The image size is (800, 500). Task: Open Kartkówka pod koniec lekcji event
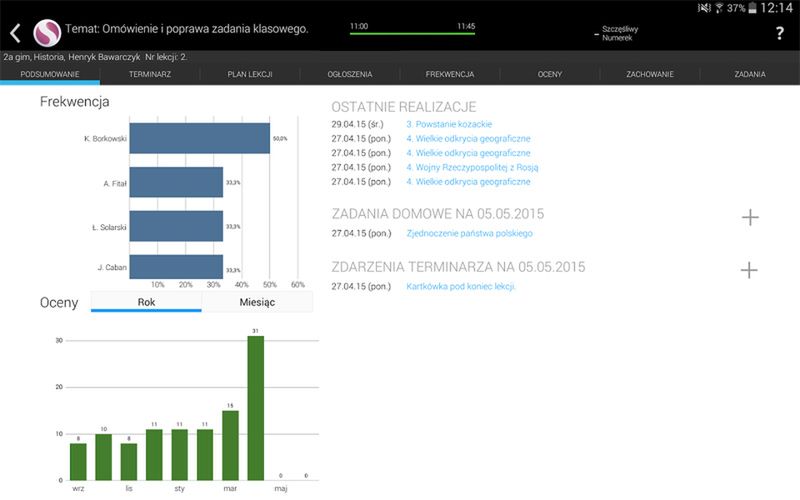tap(461, 286)
